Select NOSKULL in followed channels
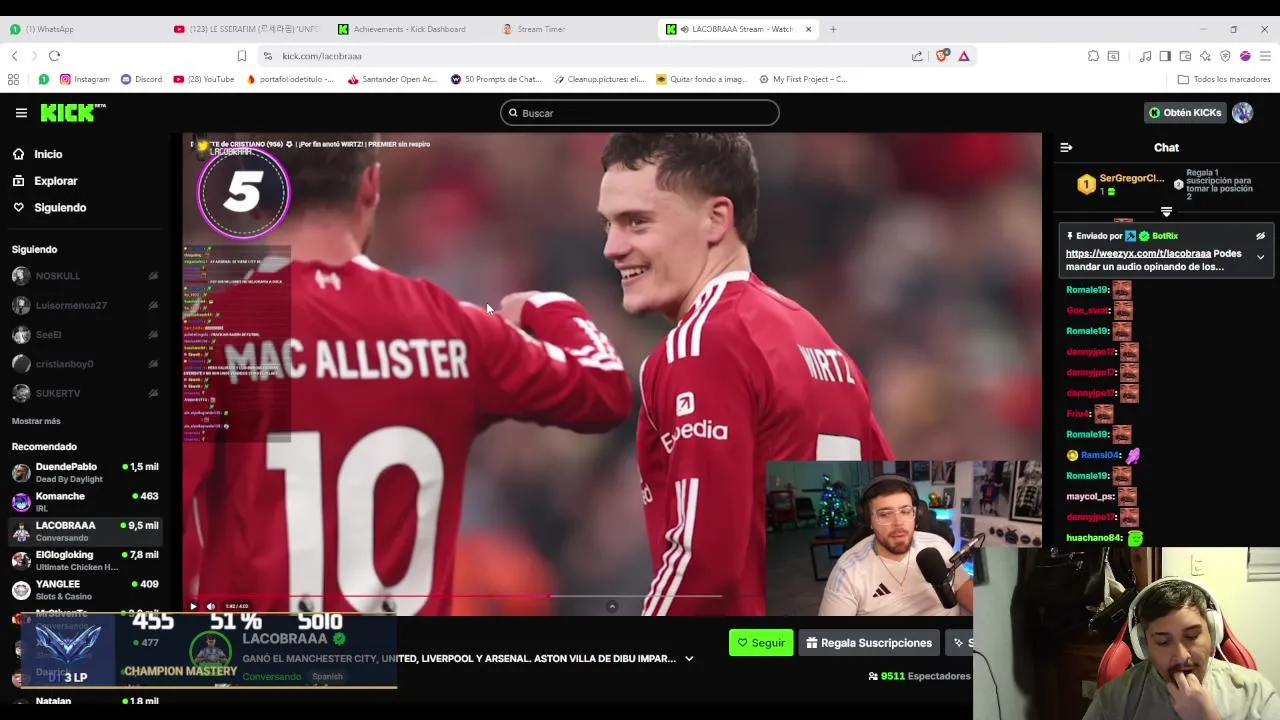This screenshot has width=1280, height=720. click(85, 276)
